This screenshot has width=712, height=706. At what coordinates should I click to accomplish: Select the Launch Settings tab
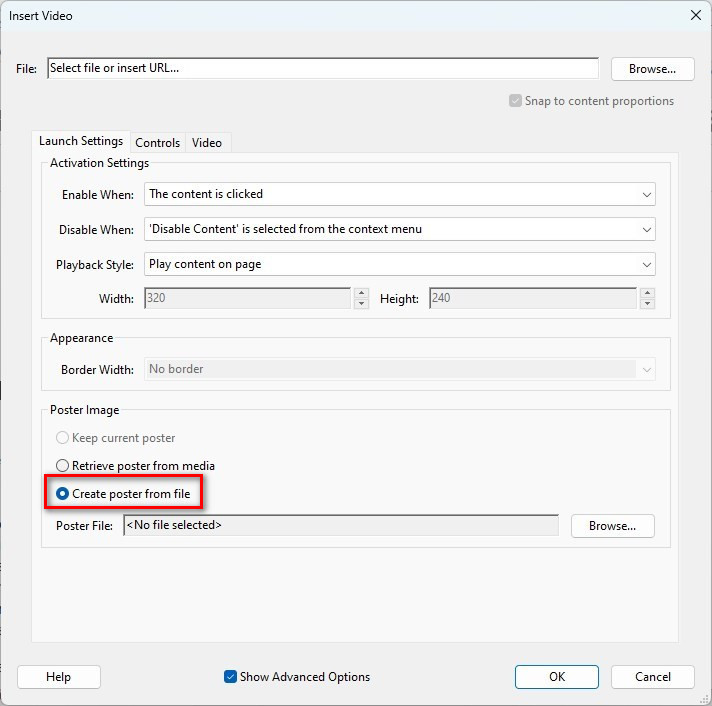point(81,142)
